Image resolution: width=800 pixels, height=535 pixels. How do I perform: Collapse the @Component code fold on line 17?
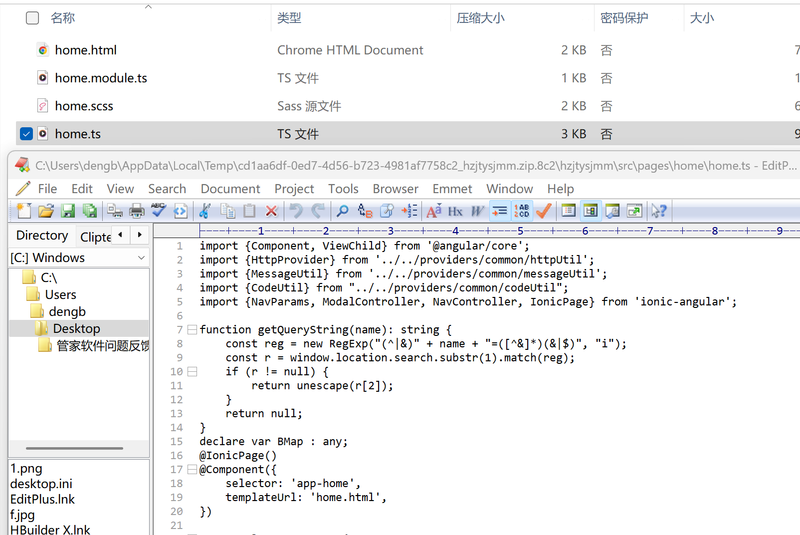[190, 468]
